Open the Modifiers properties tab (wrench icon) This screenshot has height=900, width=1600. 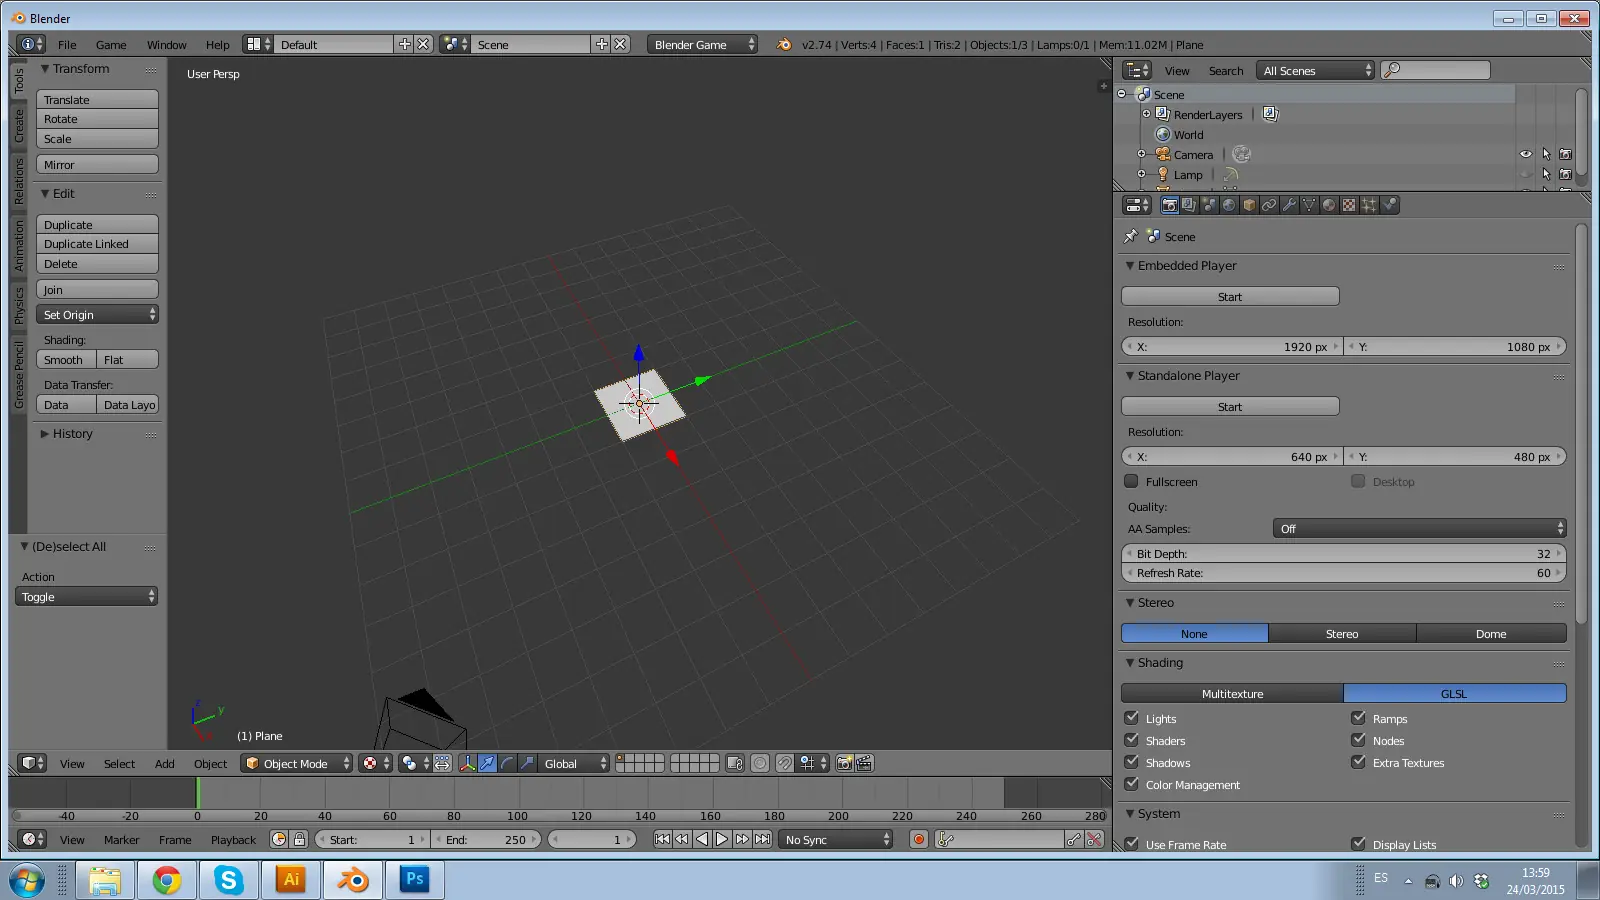coord(1289,205)
